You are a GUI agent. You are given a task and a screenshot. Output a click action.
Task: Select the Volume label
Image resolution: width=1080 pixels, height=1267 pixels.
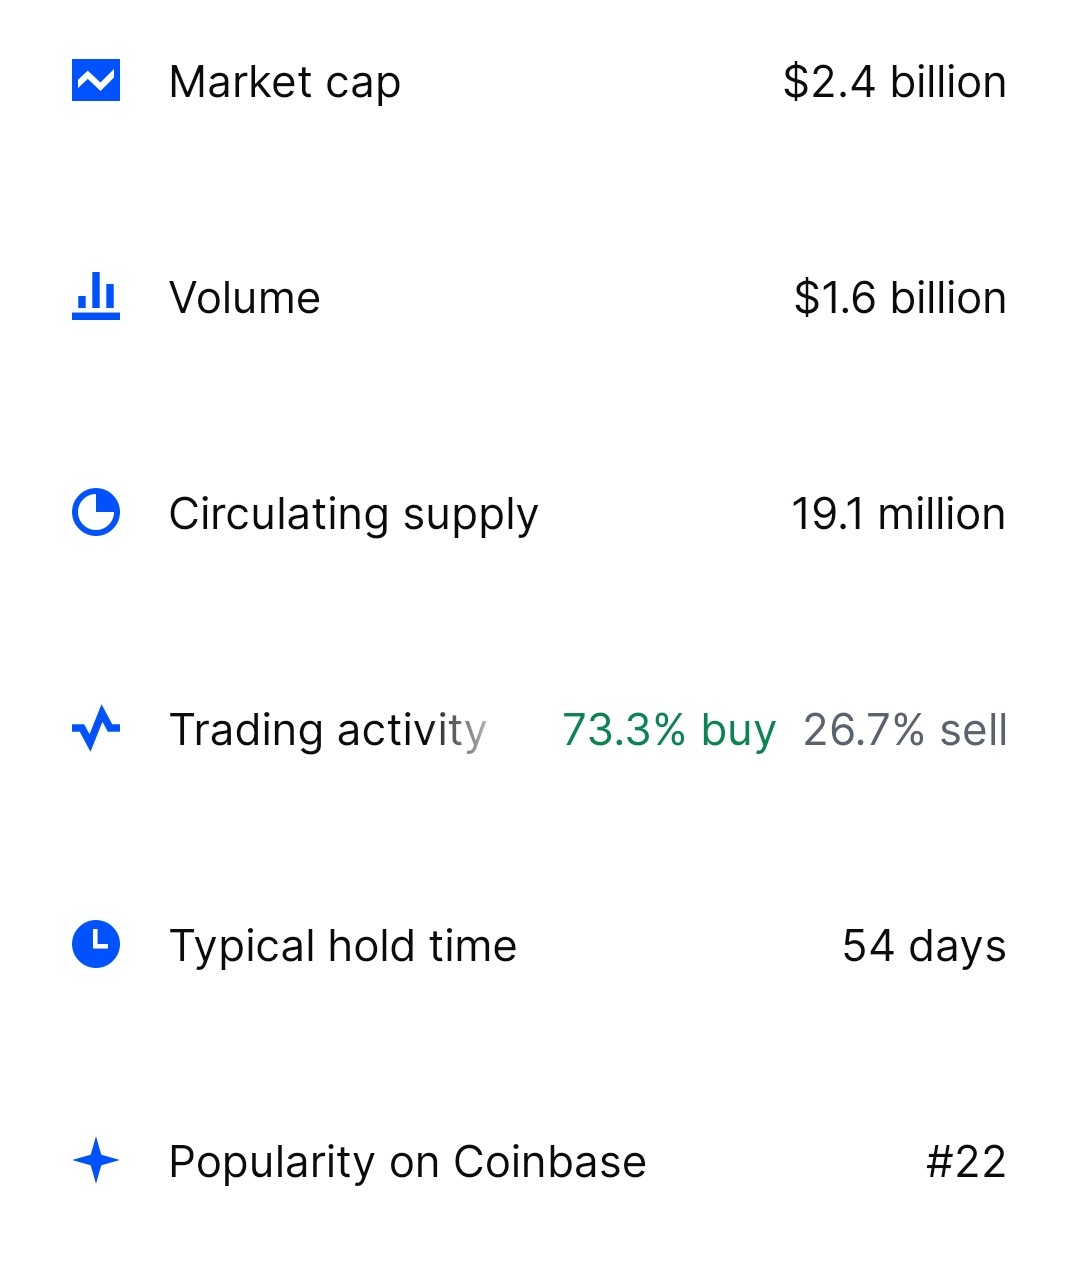(x=245, y=298)
